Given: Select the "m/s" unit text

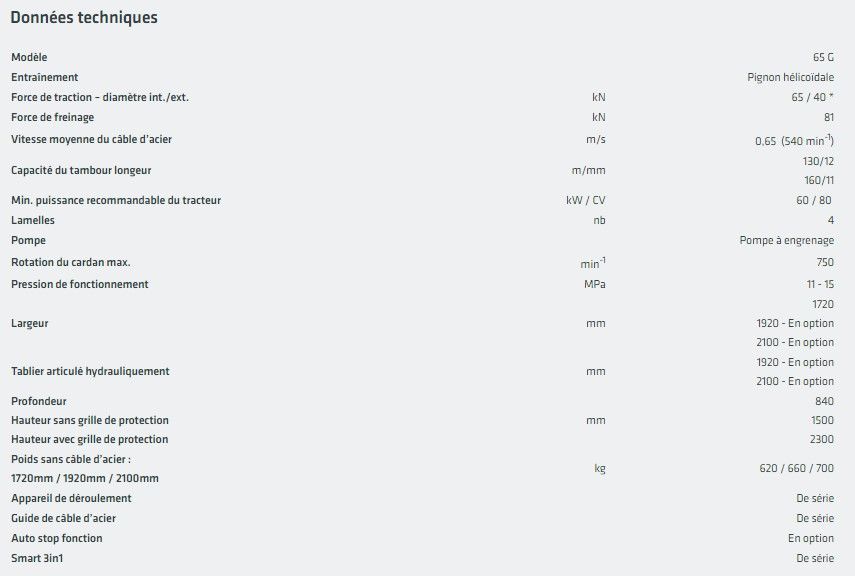Looking at the screenshot, I should pyautogui.click(x=596, y=139).
